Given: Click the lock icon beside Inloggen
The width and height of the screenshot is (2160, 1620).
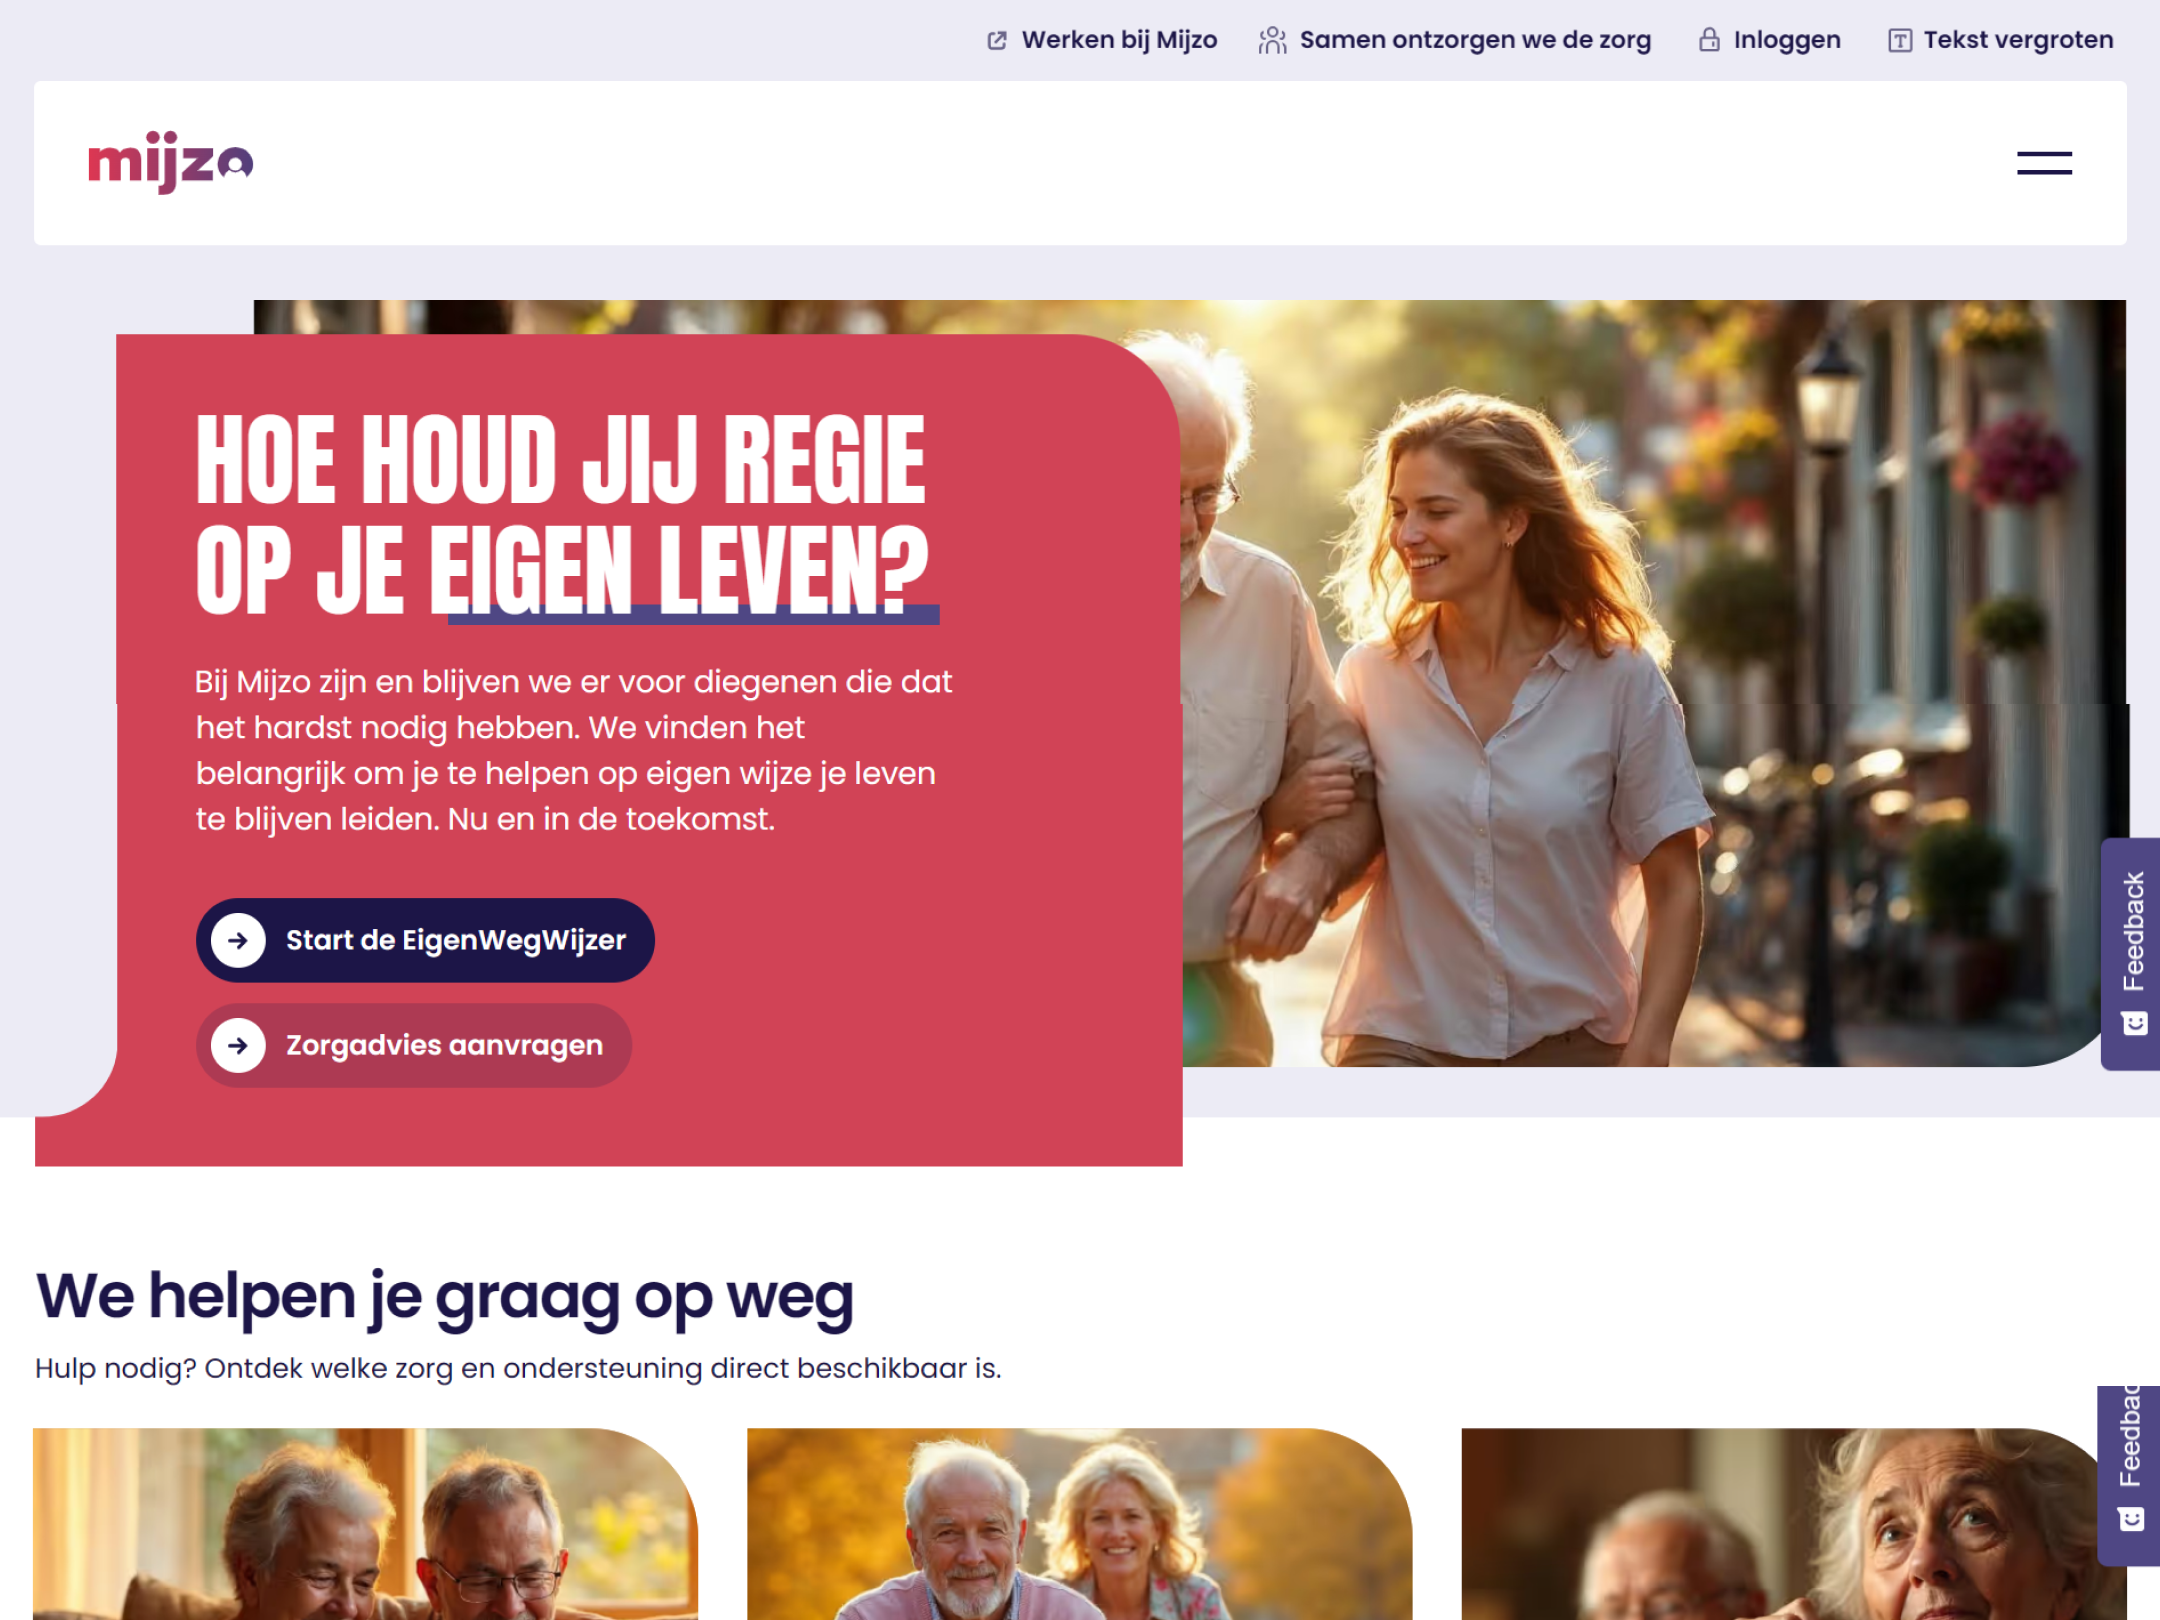Looking at the screenshot, I should (1709, 40).
